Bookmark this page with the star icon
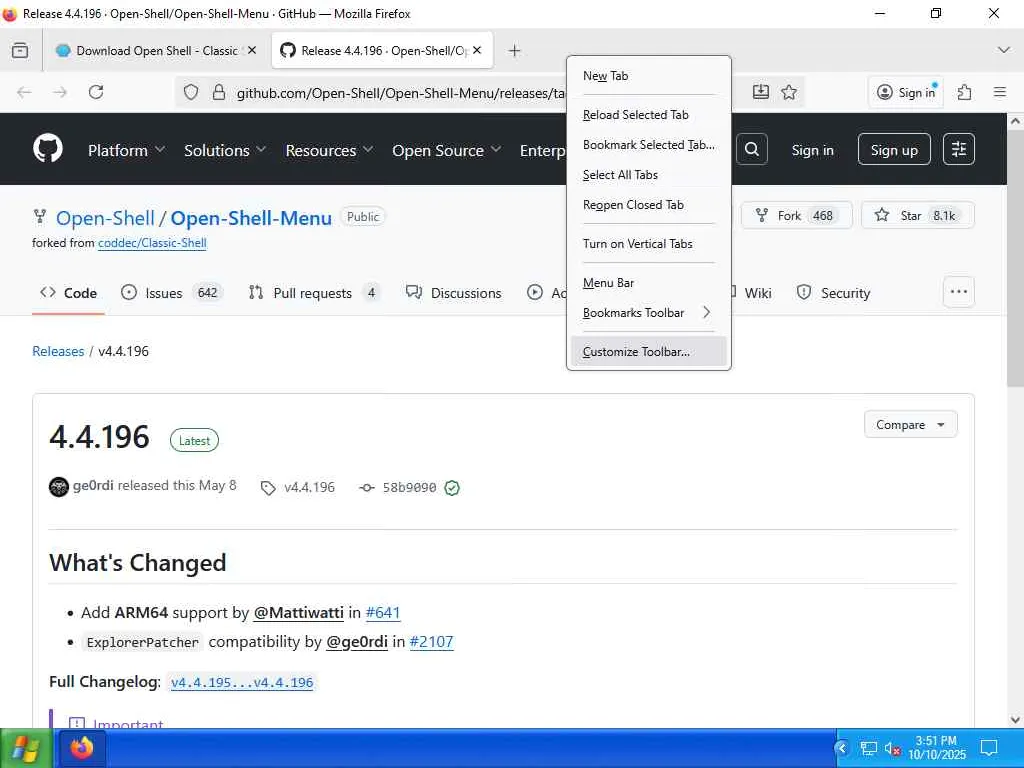1024x768 pixels. 789,92
